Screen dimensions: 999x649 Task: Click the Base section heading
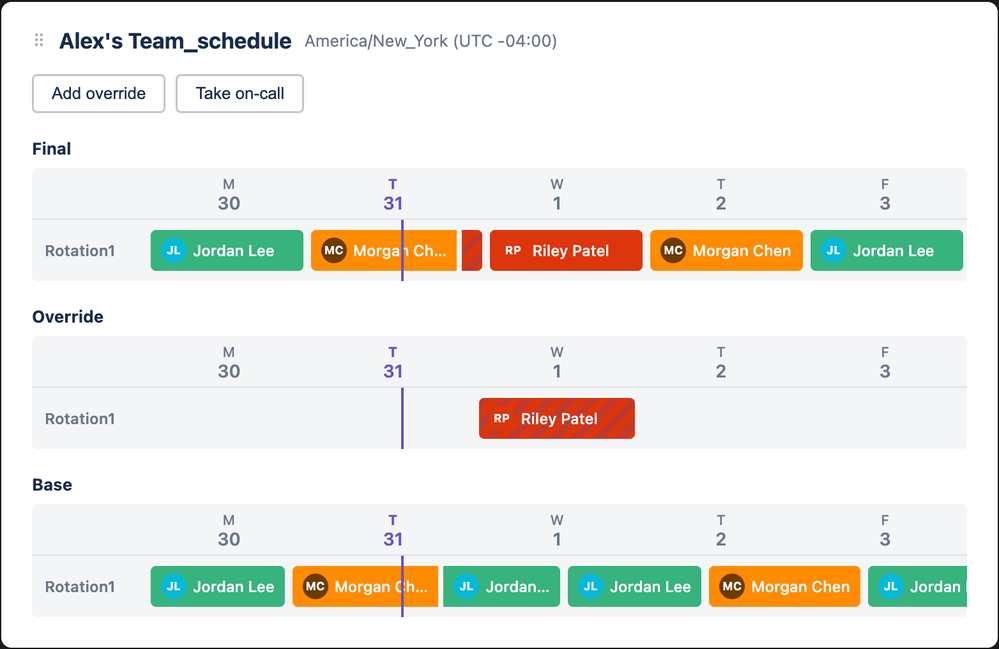point(52,485)
